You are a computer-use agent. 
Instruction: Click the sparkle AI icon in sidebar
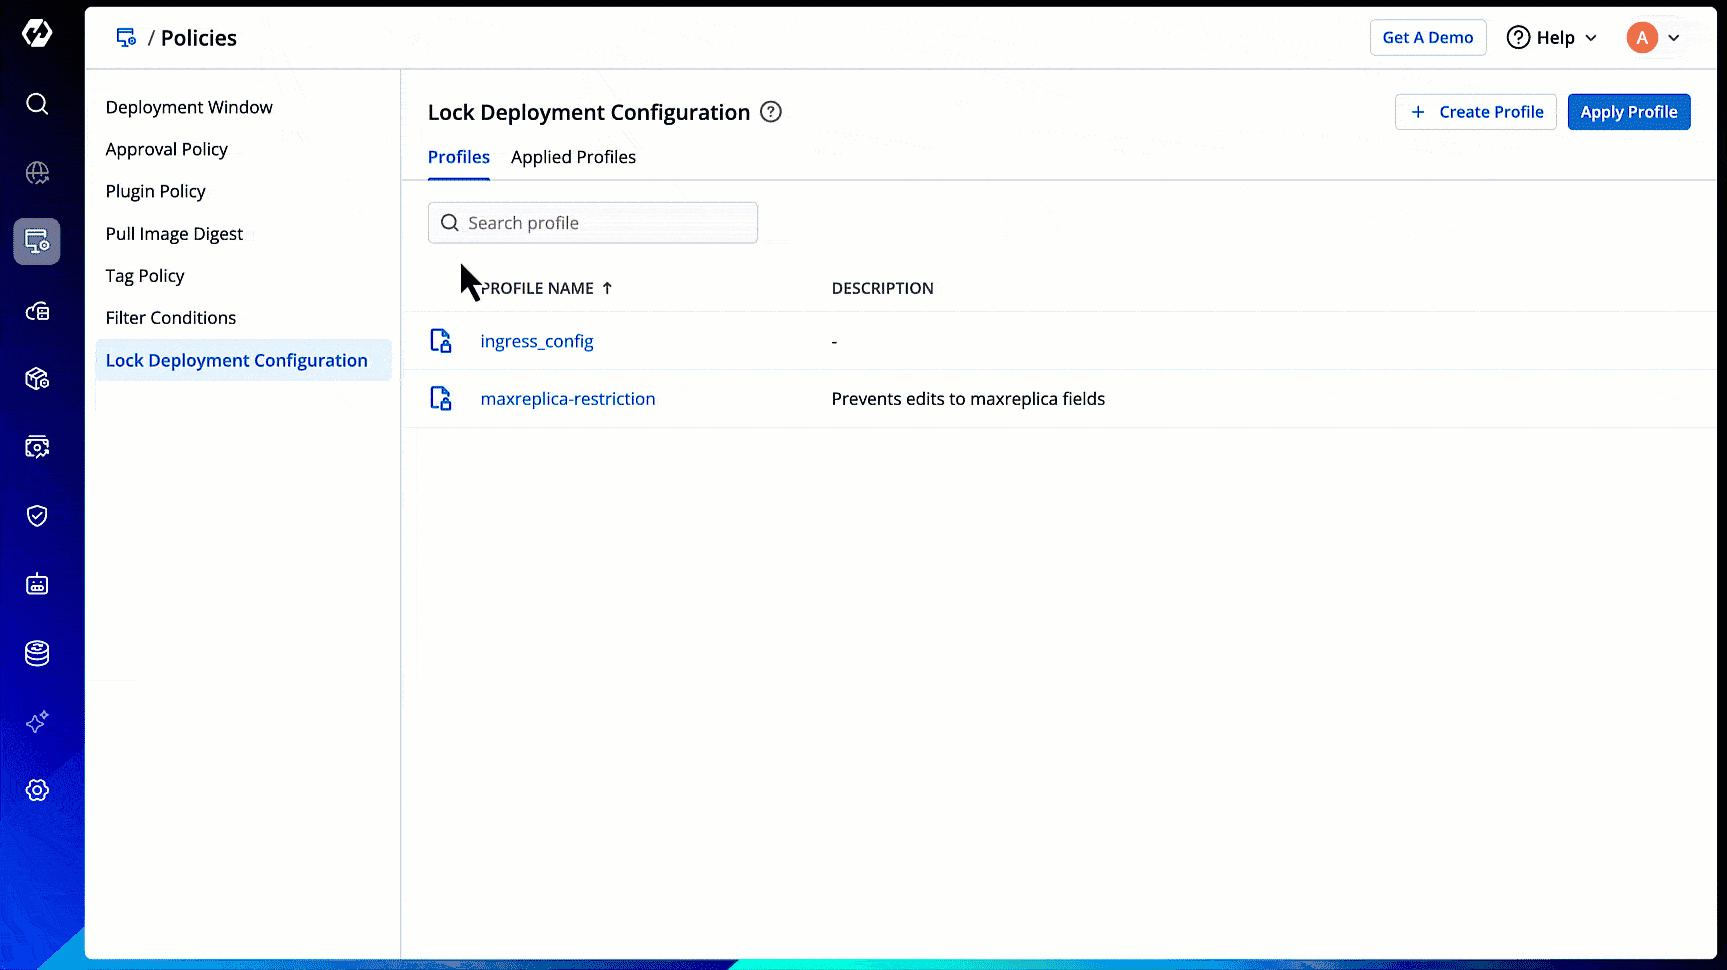37,722
